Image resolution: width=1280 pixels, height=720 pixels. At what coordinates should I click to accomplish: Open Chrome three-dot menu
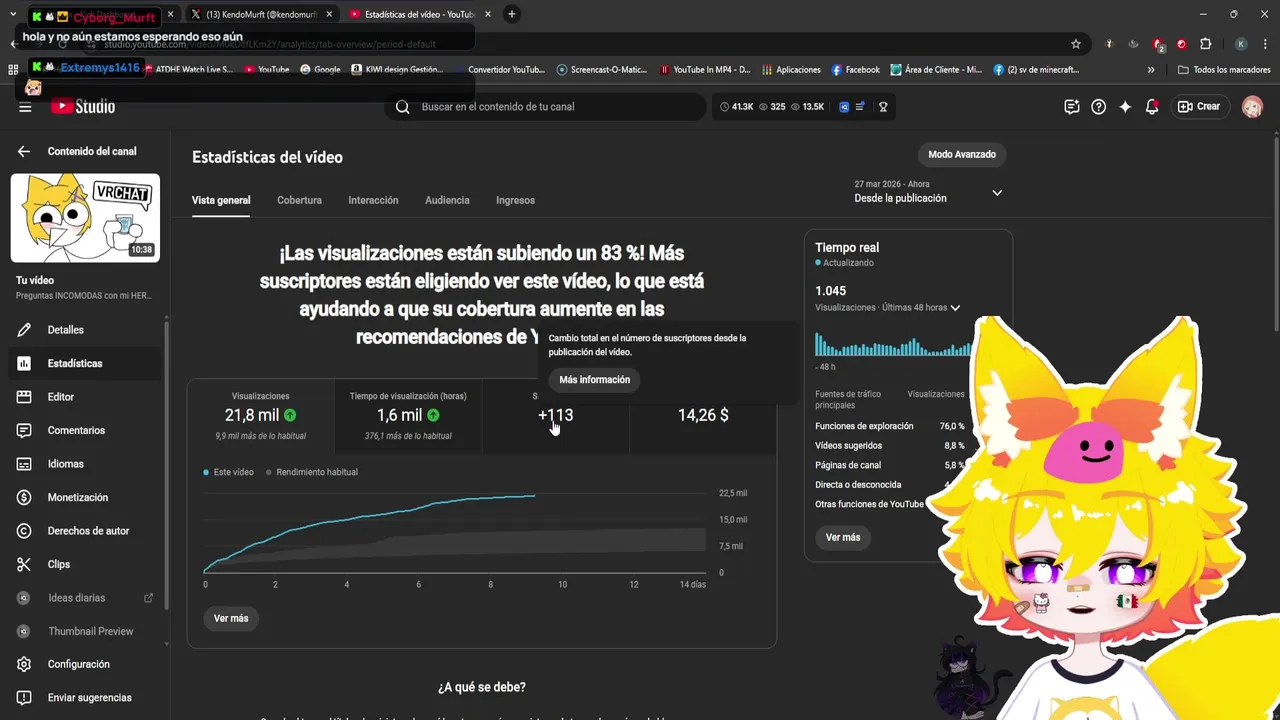coord(1264,44)
